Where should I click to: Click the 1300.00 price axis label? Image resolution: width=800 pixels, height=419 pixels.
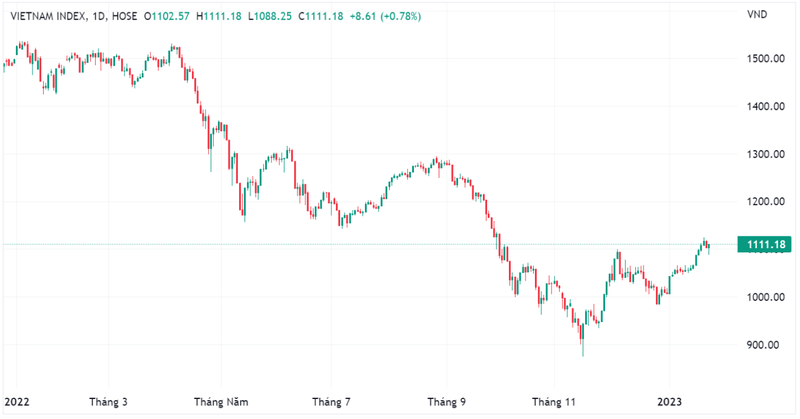[x=763, y=154]
